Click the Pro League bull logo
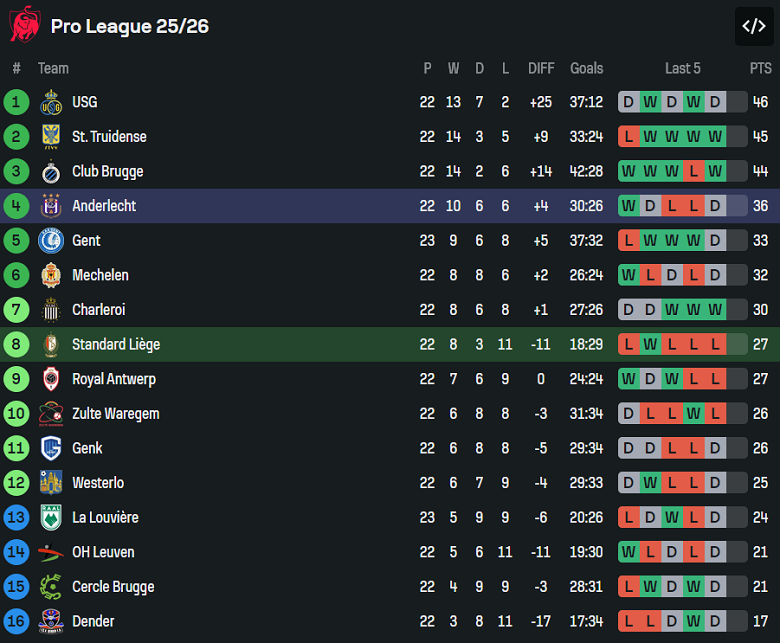Screen dimensions: 780x643 coord(24,25)
